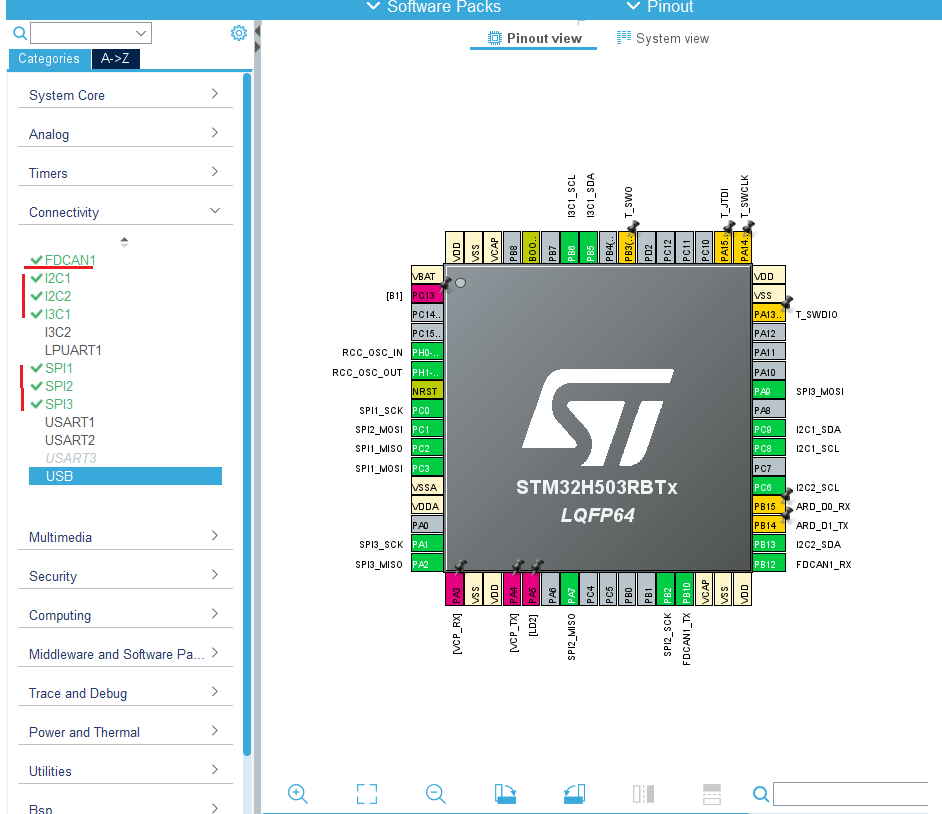Expand the Security category
Image resolution: width=942 pixels, height=814 pixels.
125,576
